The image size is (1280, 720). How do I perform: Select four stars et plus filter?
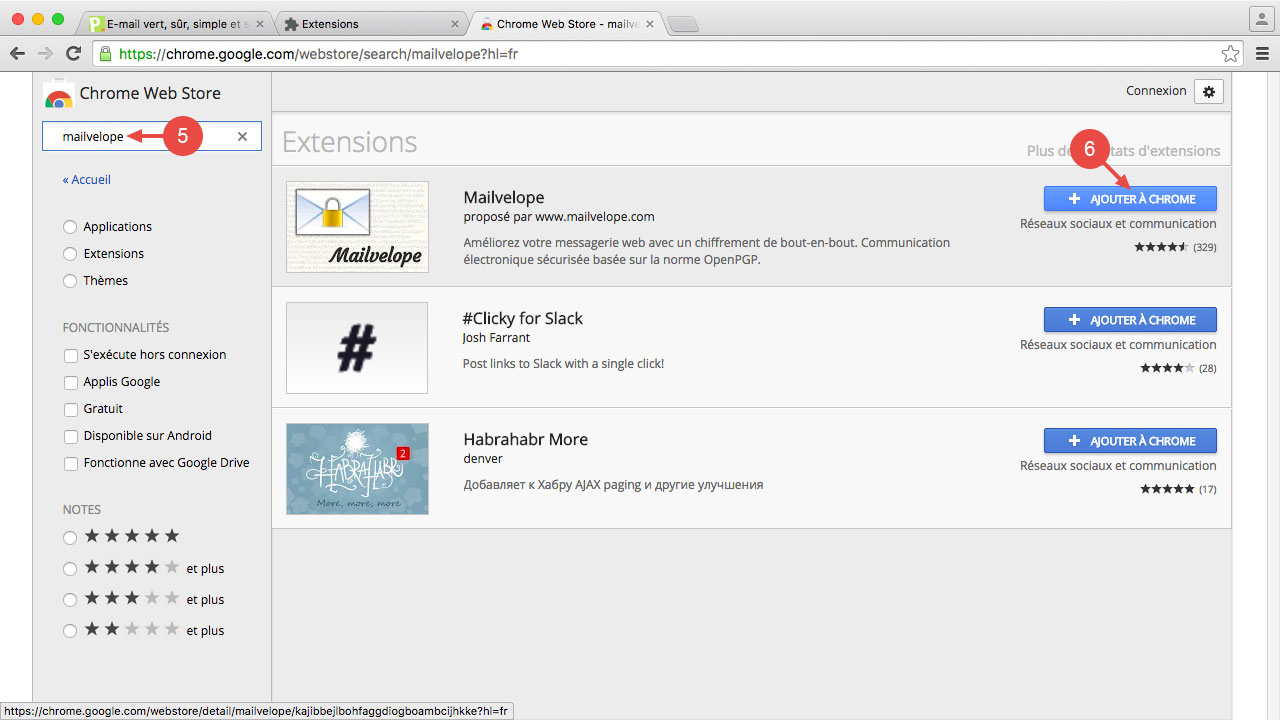(x=70, y=569)
